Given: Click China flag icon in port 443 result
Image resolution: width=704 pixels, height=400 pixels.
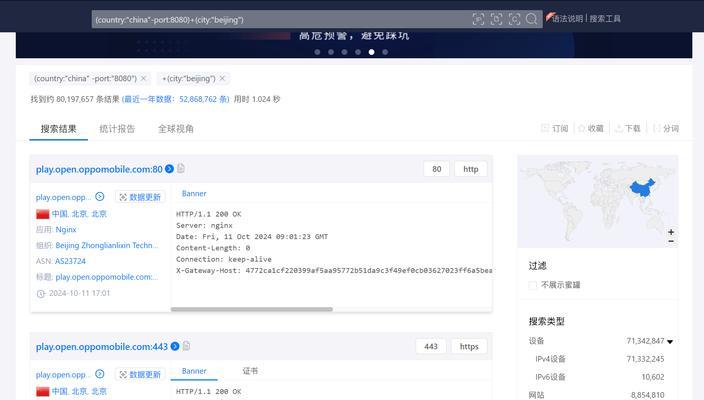Looking at the screenshot, I should (43, 391).
